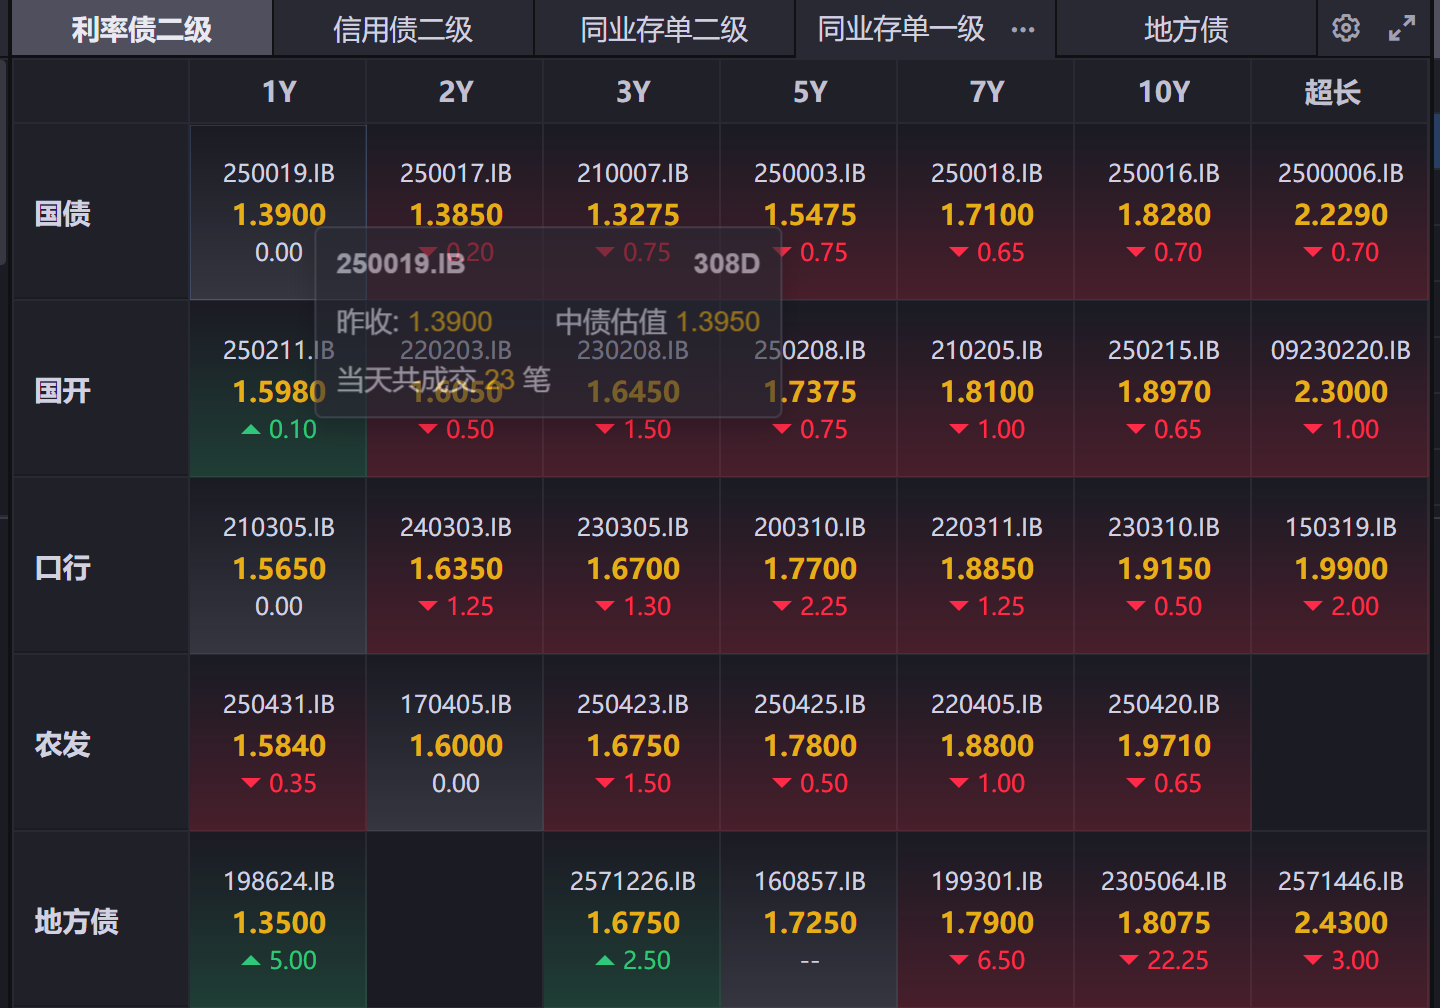This screenshot has height=1008, width=1440.
Task: Open the settings gear icon
Action: (1346, 28)
